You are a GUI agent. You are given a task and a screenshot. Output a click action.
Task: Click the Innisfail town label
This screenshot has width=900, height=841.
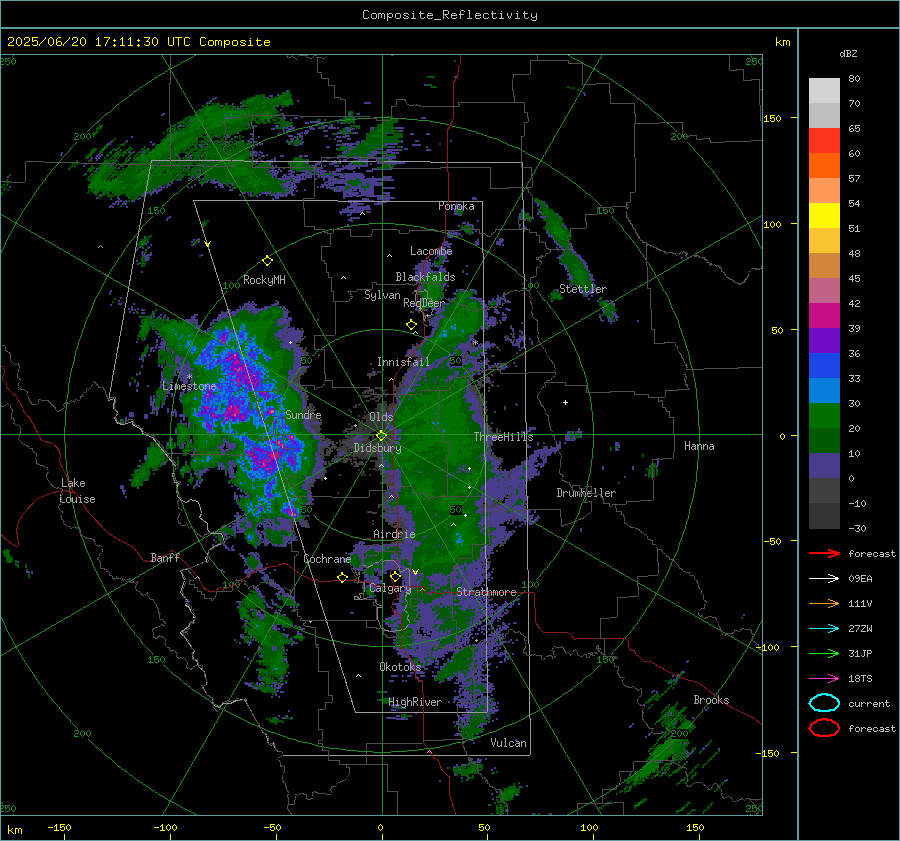click(x=403, y=362)
